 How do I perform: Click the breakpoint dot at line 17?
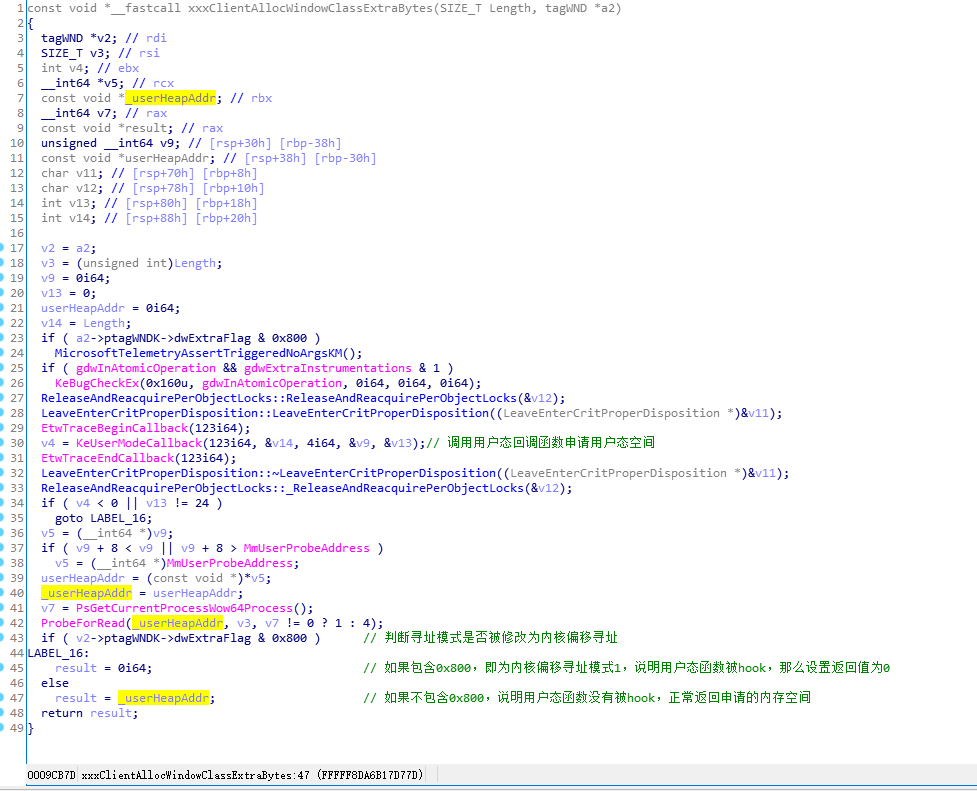click(x=2, y=248)
